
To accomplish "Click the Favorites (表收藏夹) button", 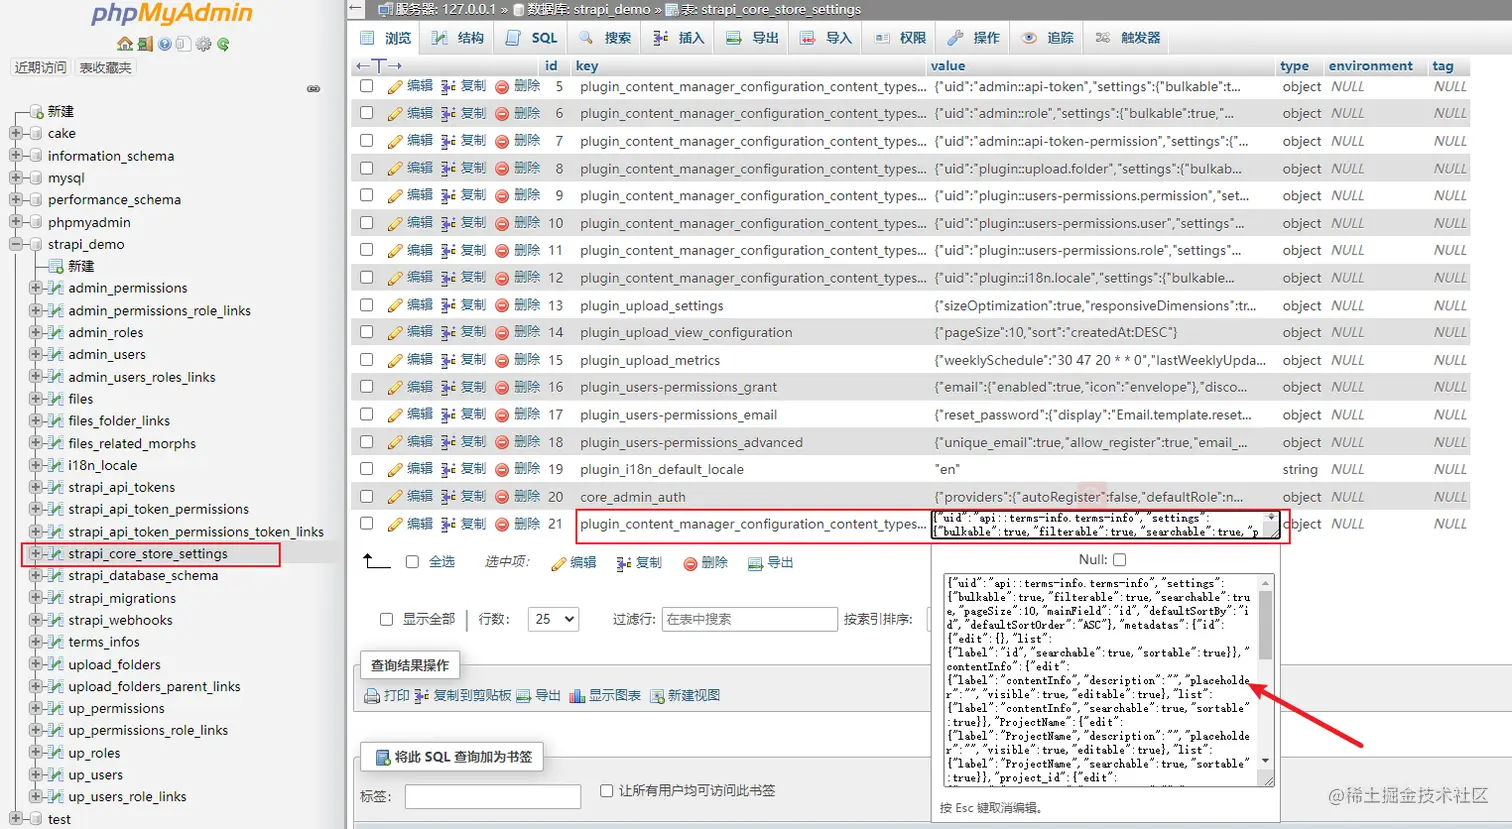I will point(105,68).
